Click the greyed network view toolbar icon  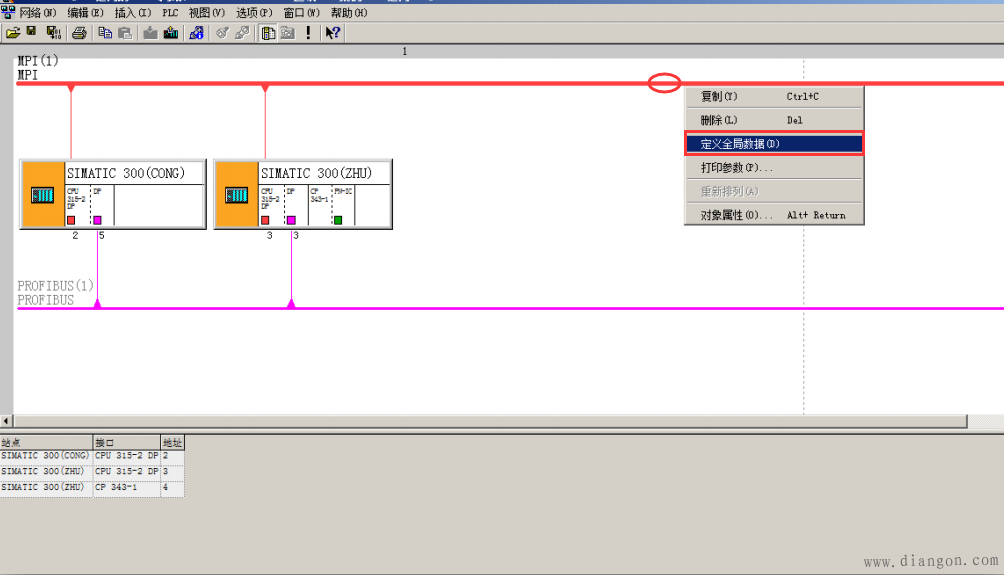coord(288,33)
